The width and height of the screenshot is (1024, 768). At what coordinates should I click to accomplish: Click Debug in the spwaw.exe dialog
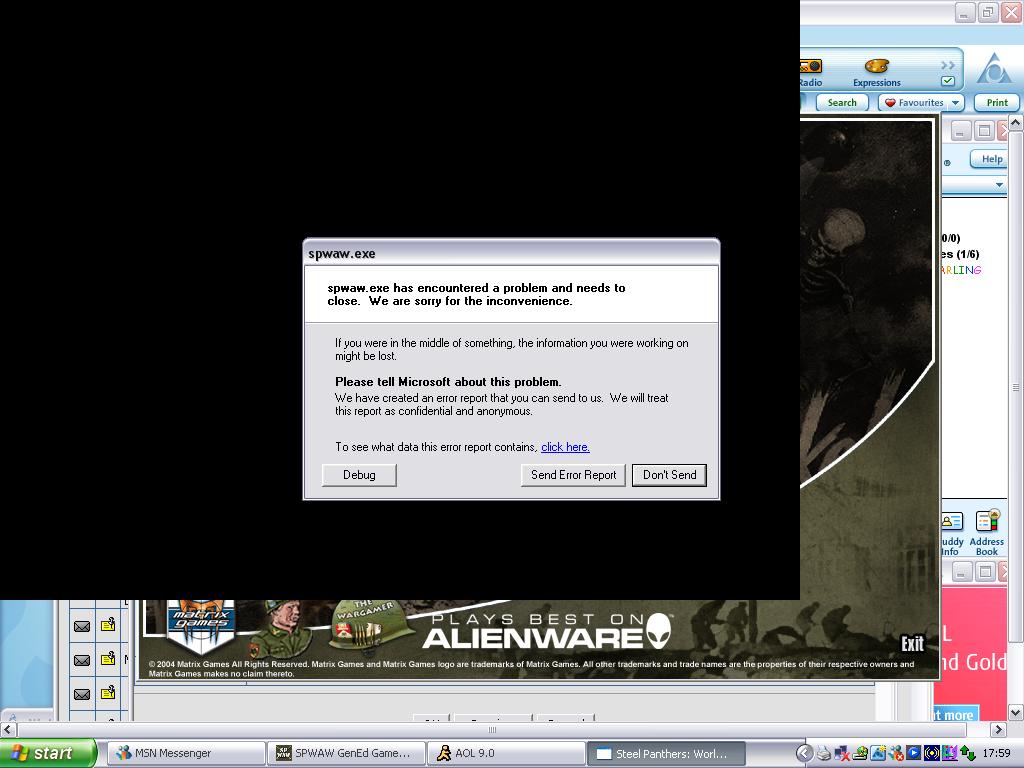pos(359,475)
